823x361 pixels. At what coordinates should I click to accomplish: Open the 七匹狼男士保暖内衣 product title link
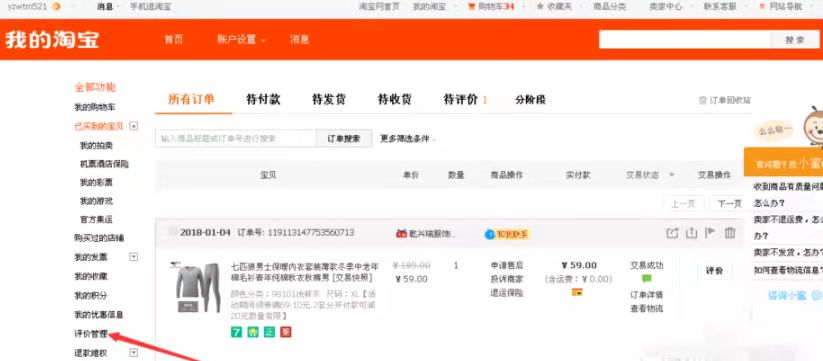[304, 272]
